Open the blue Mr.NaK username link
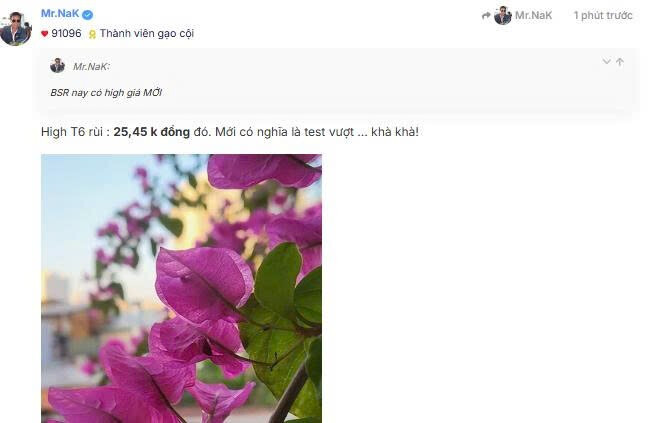This screenshot has width=660, height=423. click(60, 13)
